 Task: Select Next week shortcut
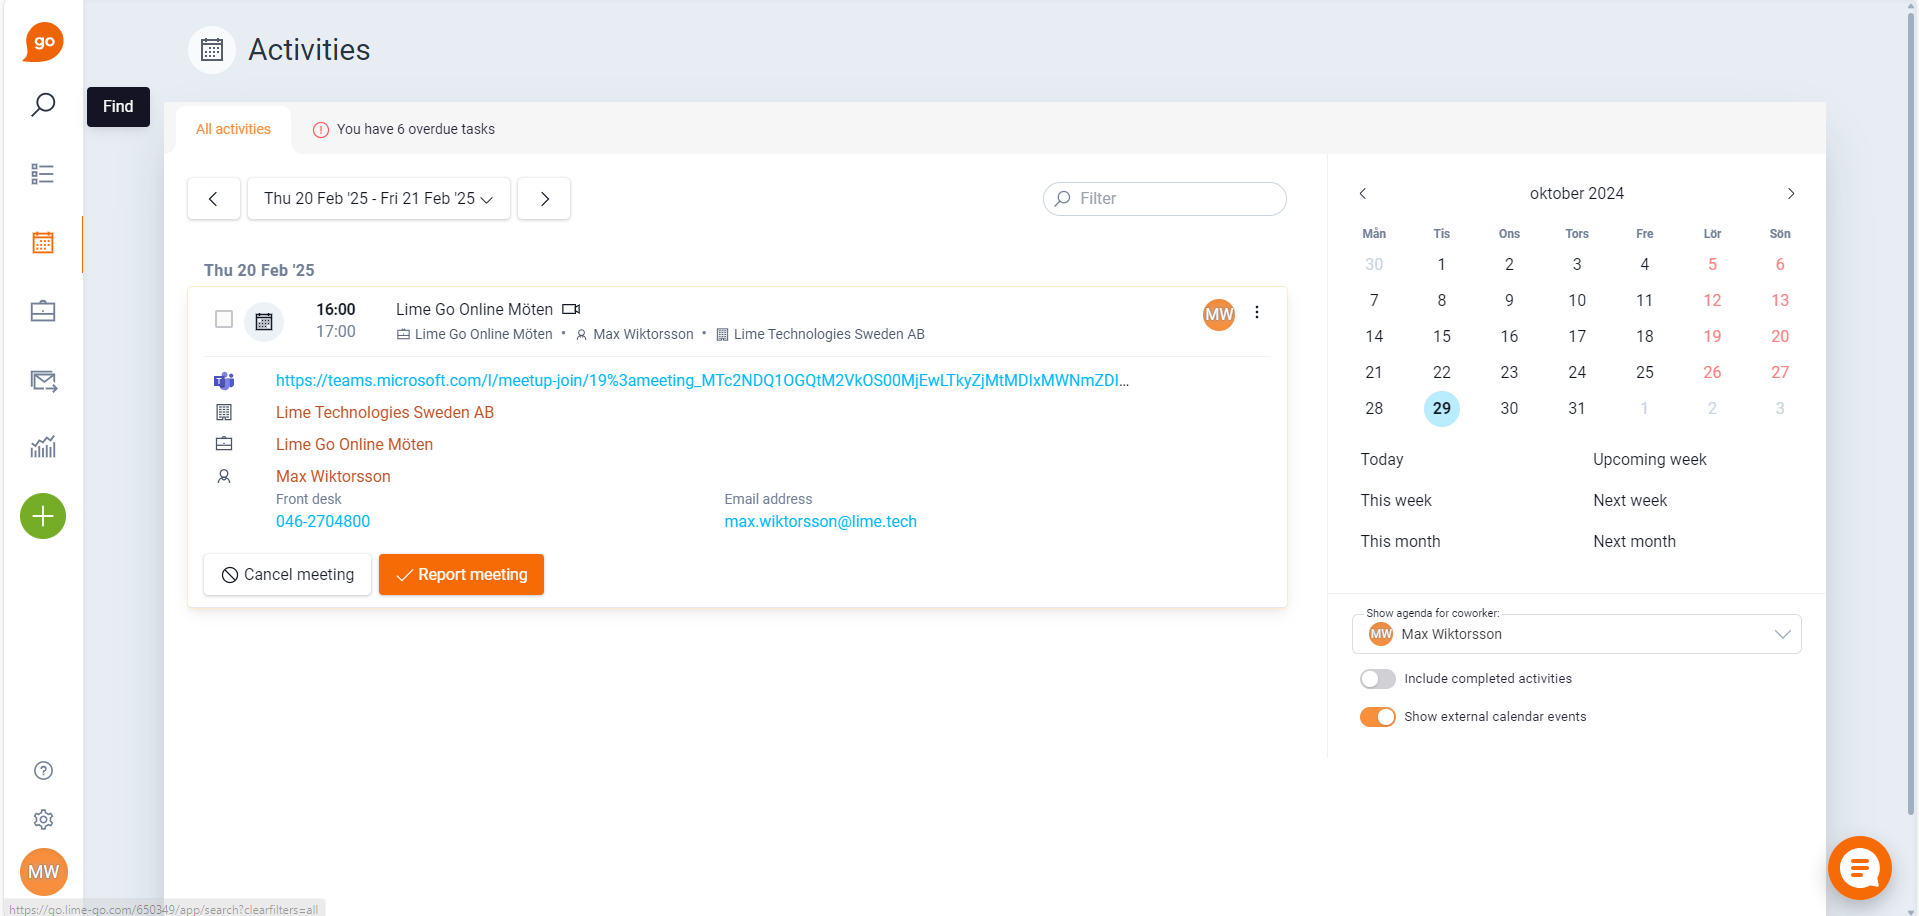1630,500
